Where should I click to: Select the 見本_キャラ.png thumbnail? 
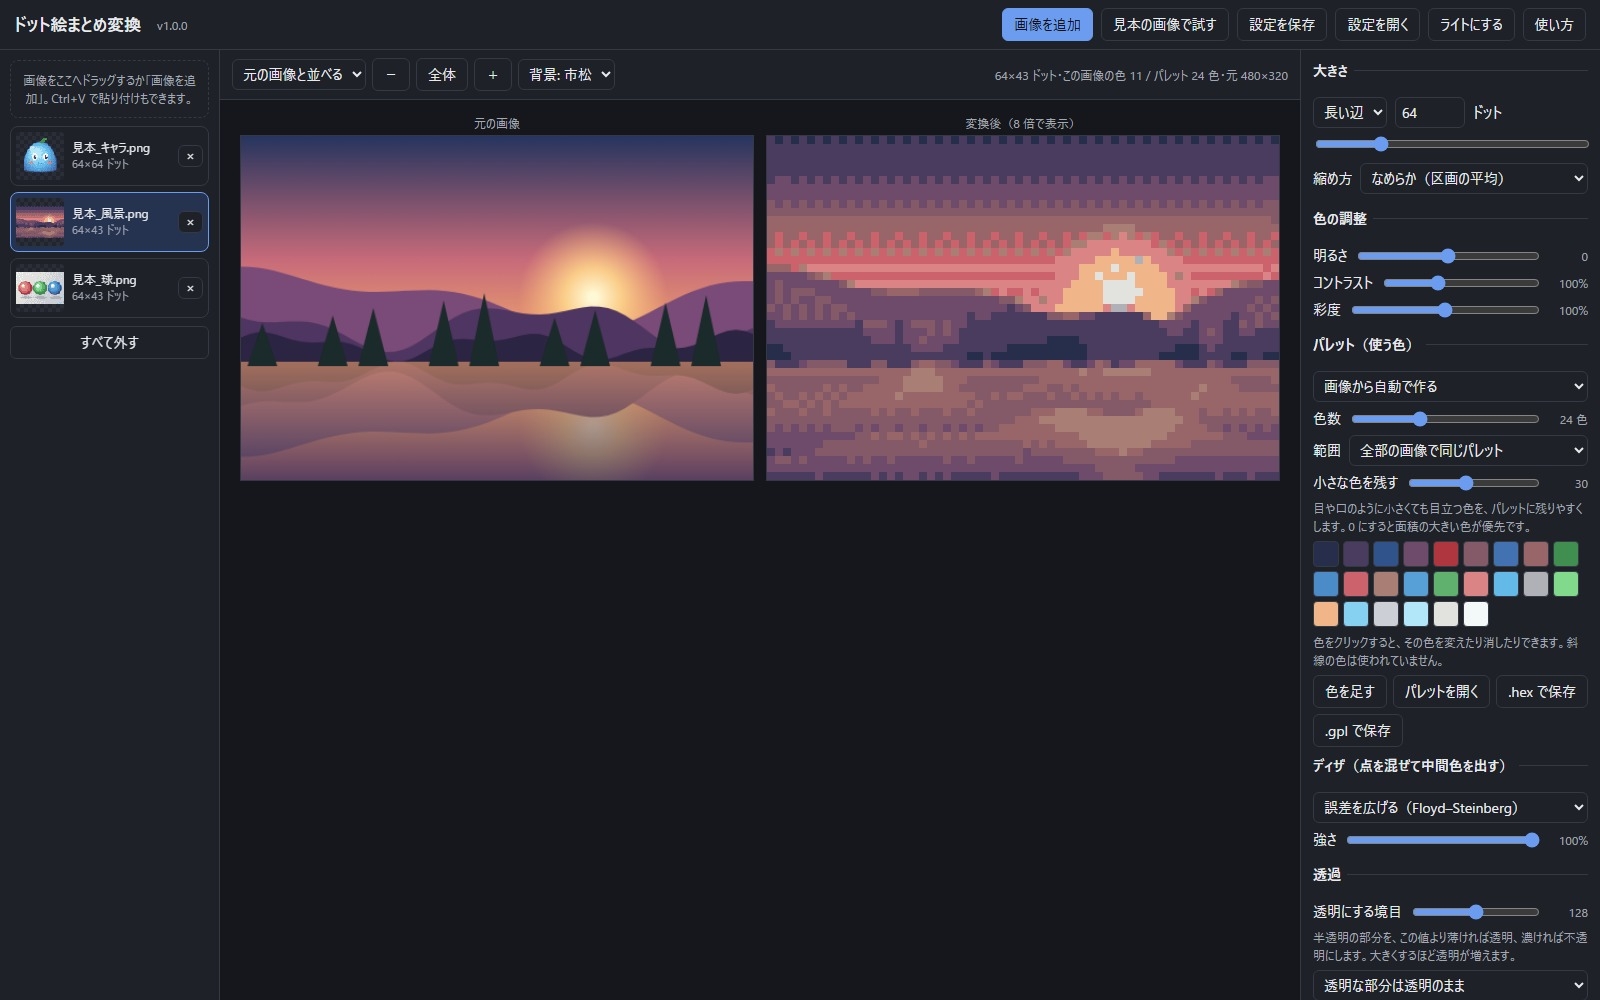point(40,156)
